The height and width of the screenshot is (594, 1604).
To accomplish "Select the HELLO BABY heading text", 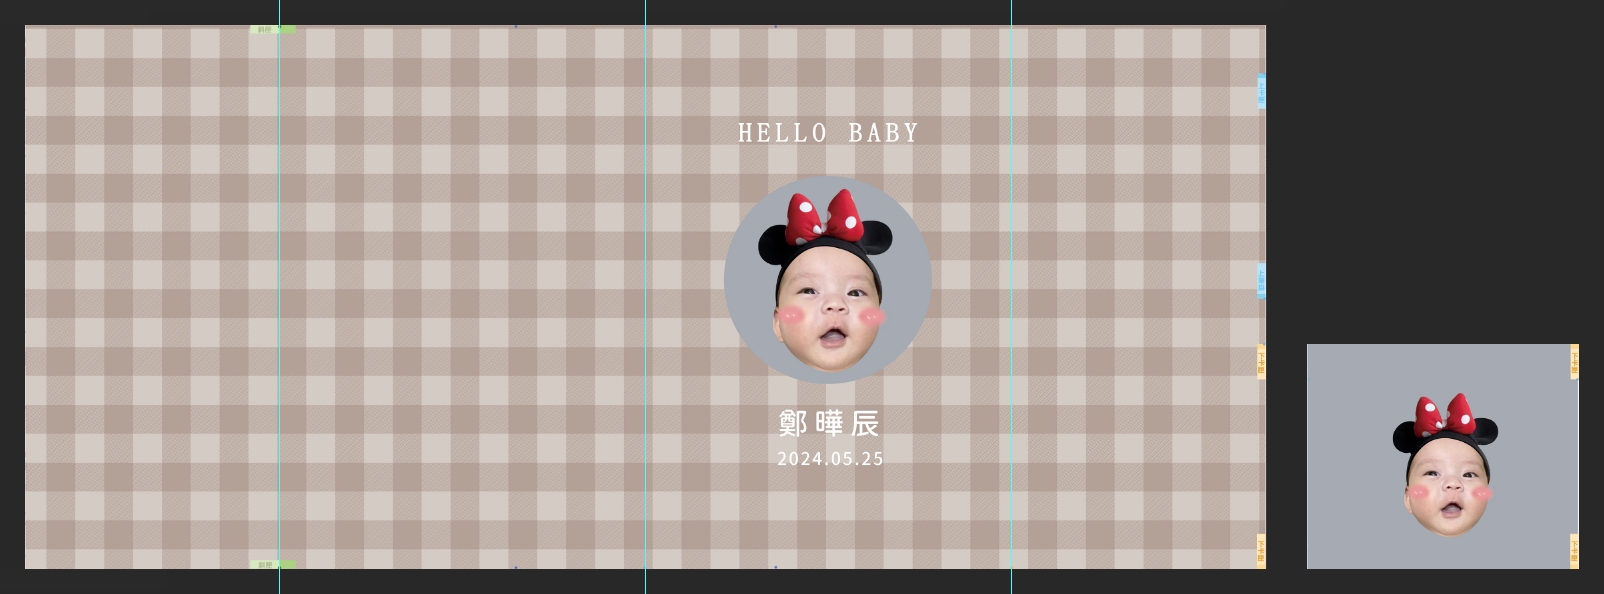I will (828, 133).
